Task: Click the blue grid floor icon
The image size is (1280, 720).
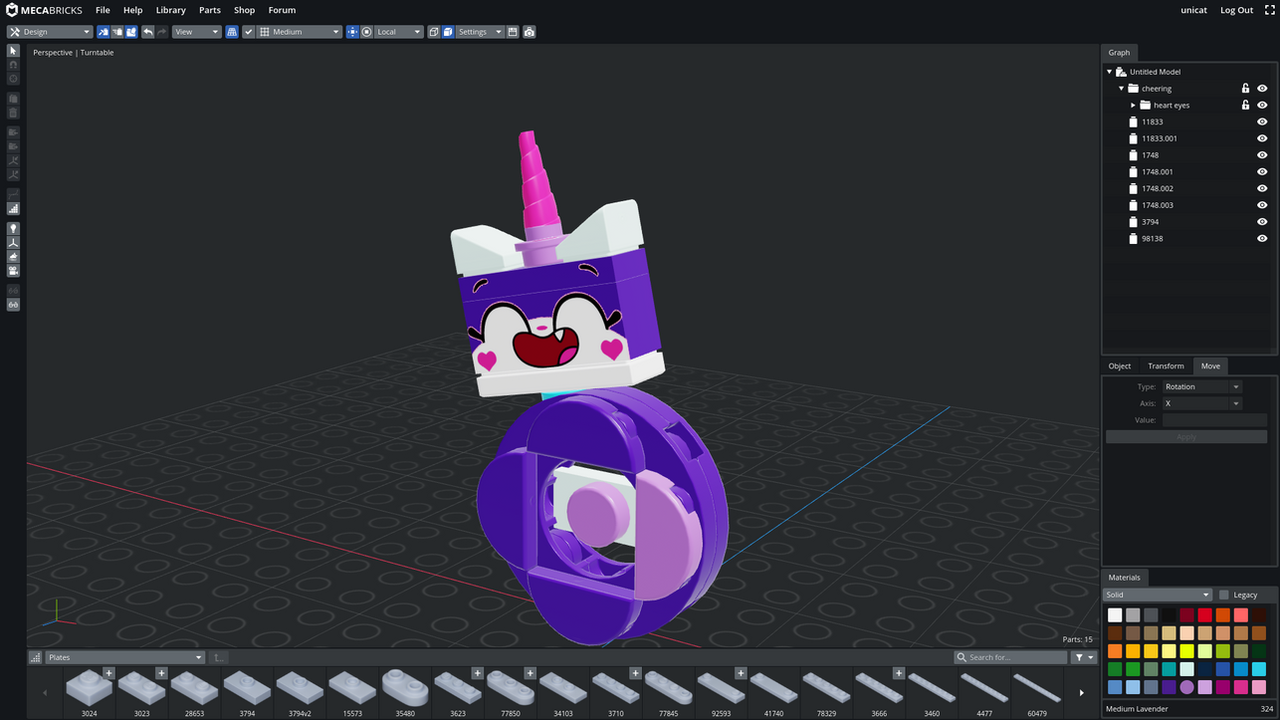Action: coord(232,32)
